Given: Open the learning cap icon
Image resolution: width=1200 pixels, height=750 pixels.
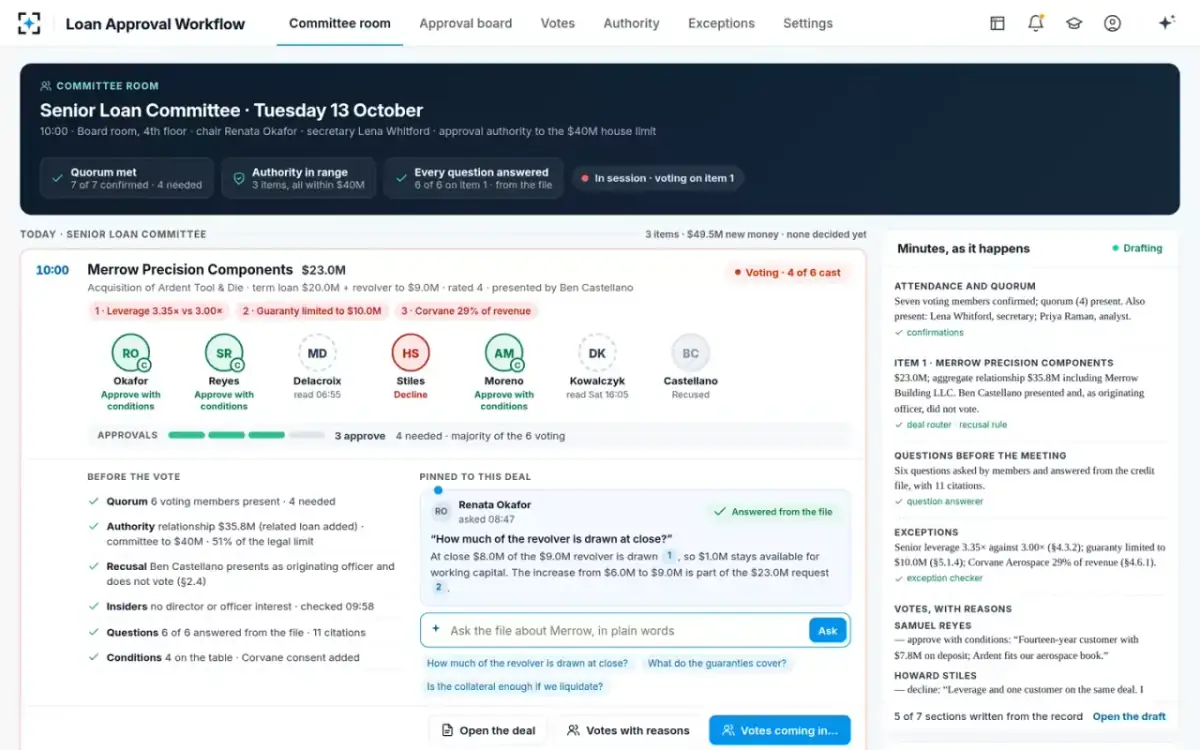Looking at the screenshot, I should (1074, 23).
